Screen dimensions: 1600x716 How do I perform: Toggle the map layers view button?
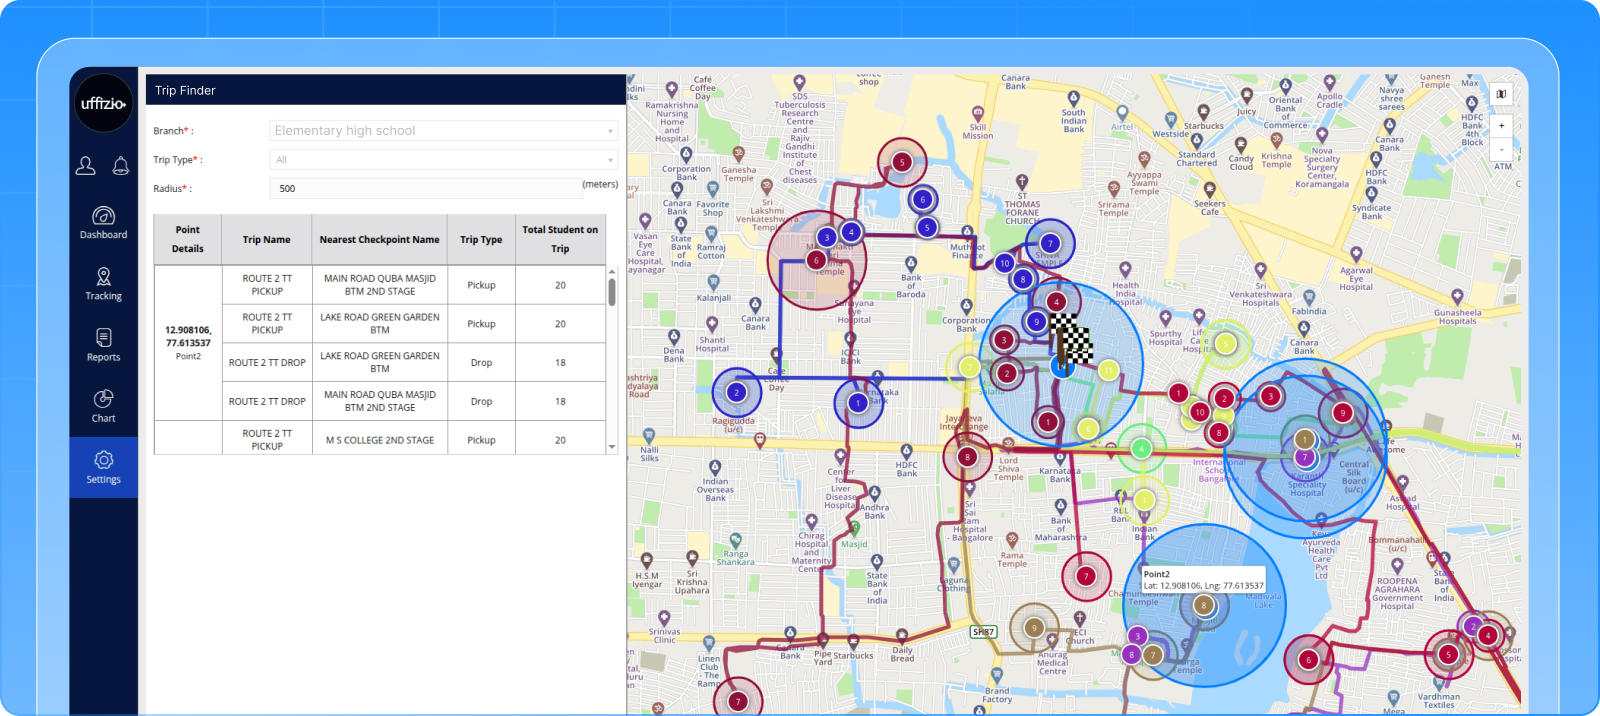1501,94
